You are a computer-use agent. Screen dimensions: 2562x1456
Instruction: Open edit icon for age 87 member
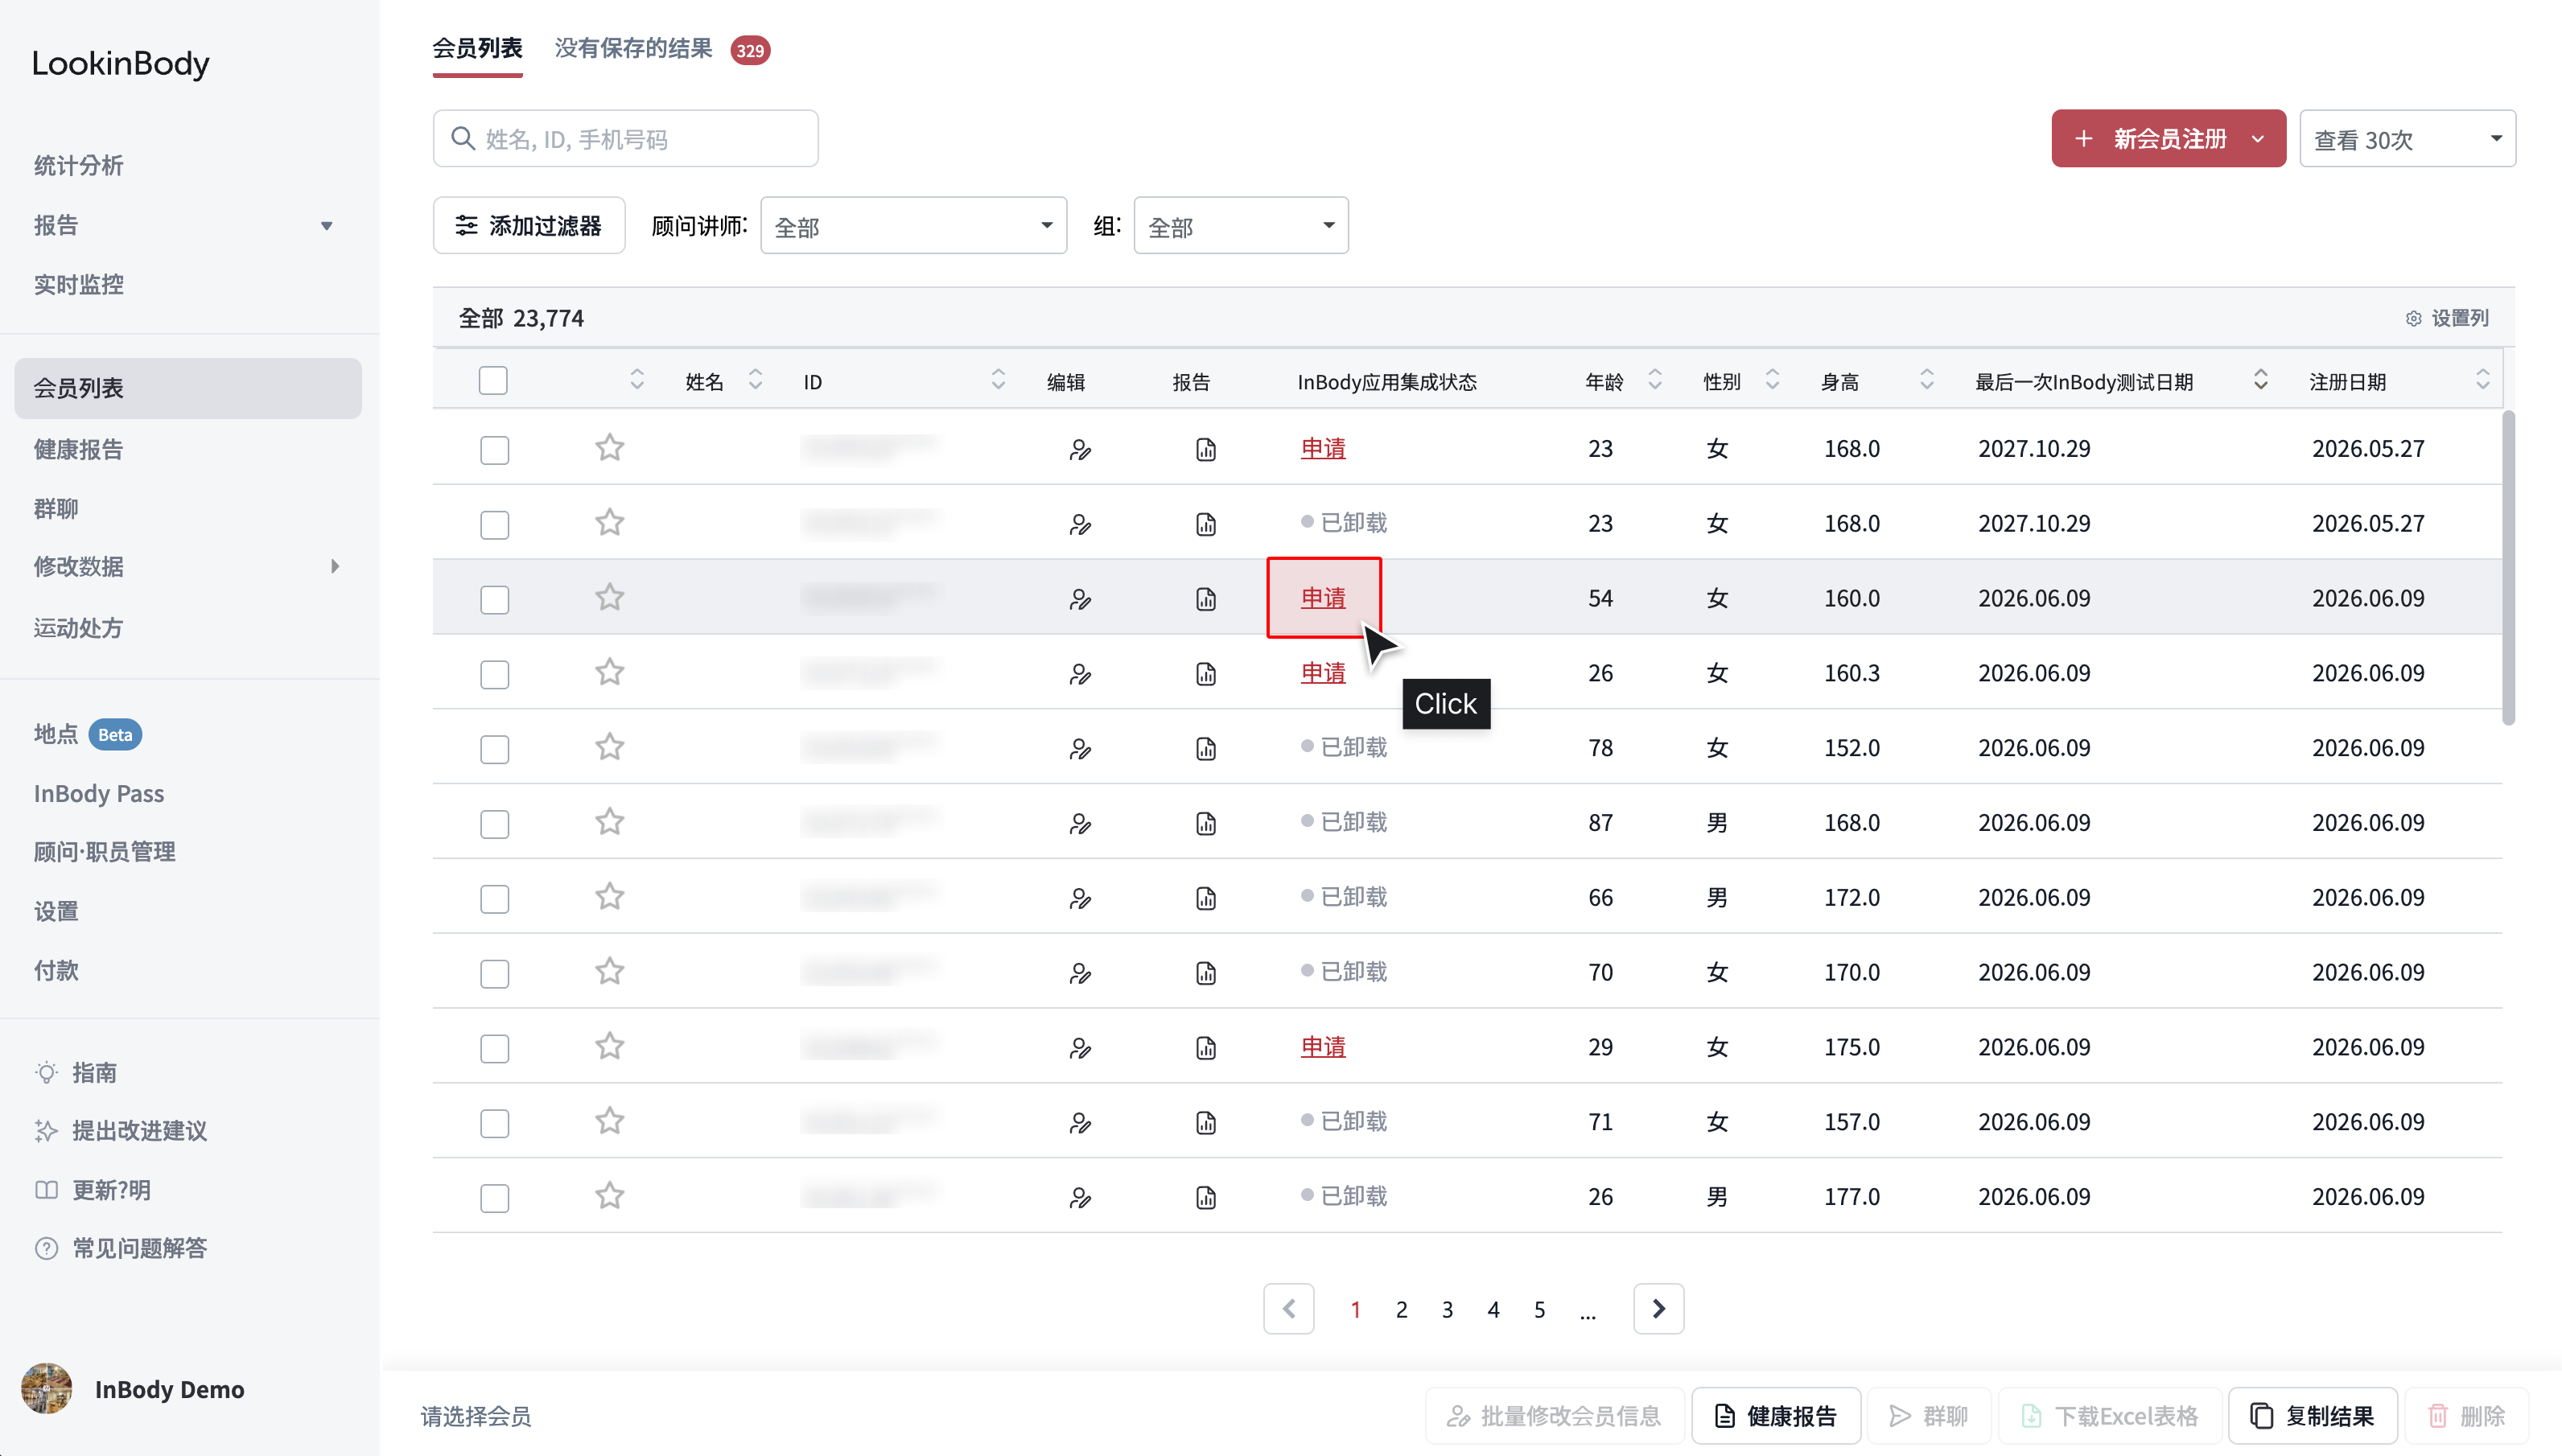[1080, 823]
